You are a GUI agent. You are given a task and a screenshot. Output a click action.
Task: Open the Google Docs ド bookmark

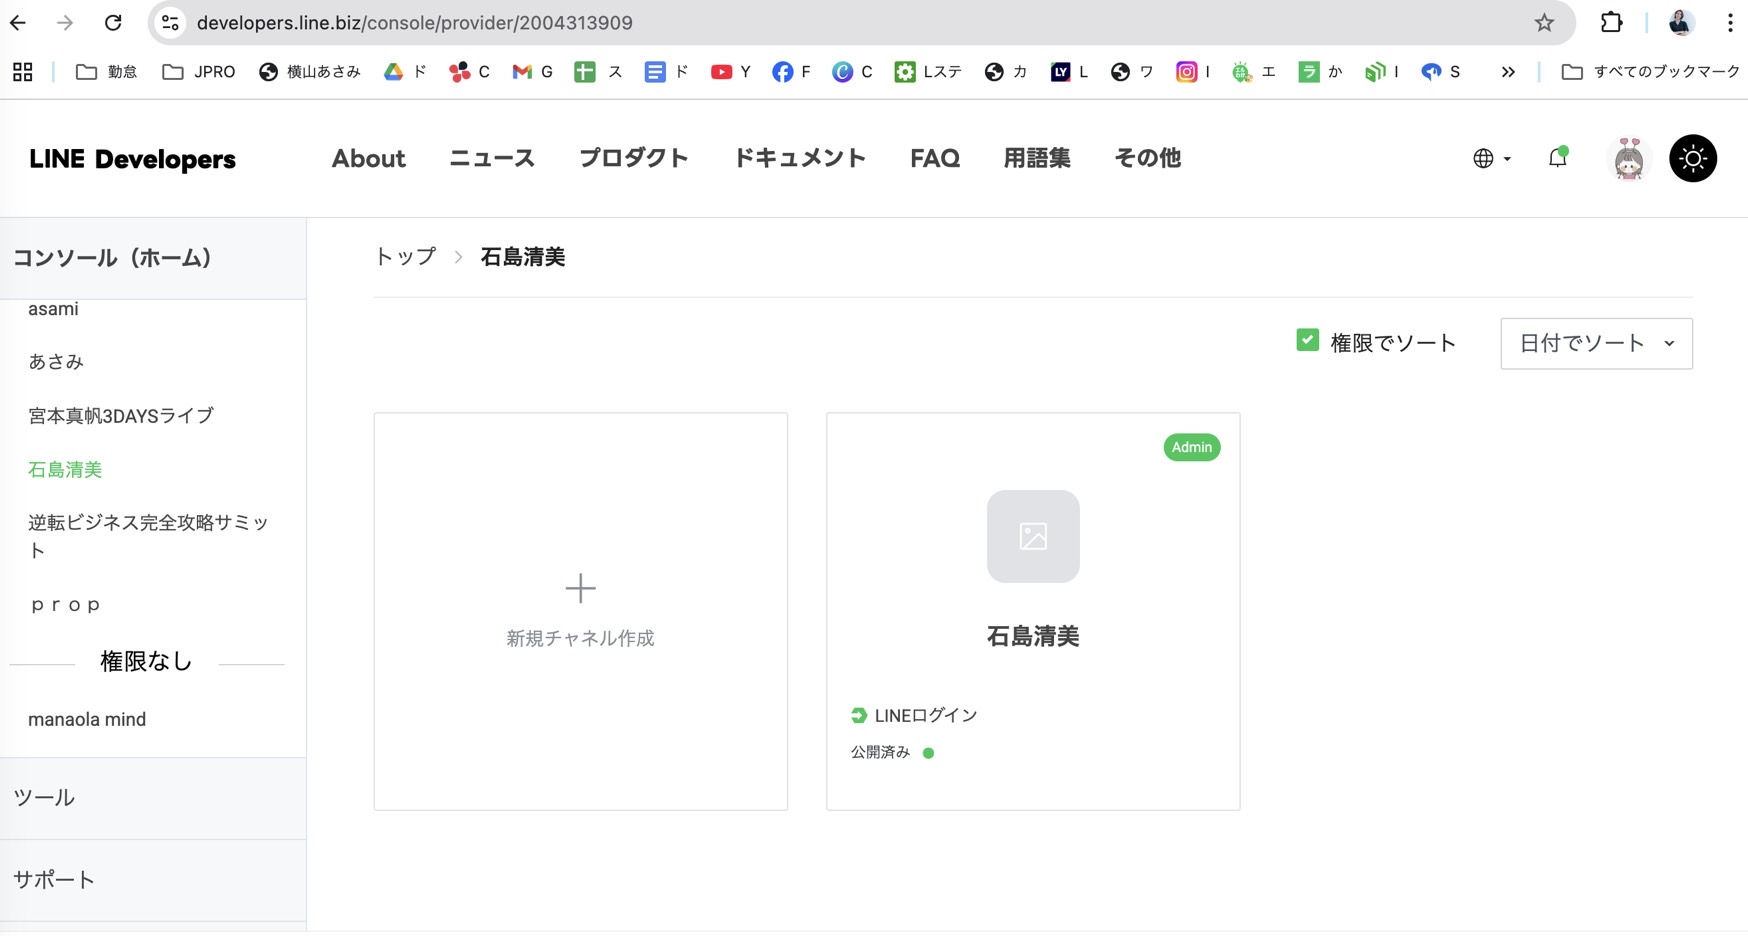point(667,72)
